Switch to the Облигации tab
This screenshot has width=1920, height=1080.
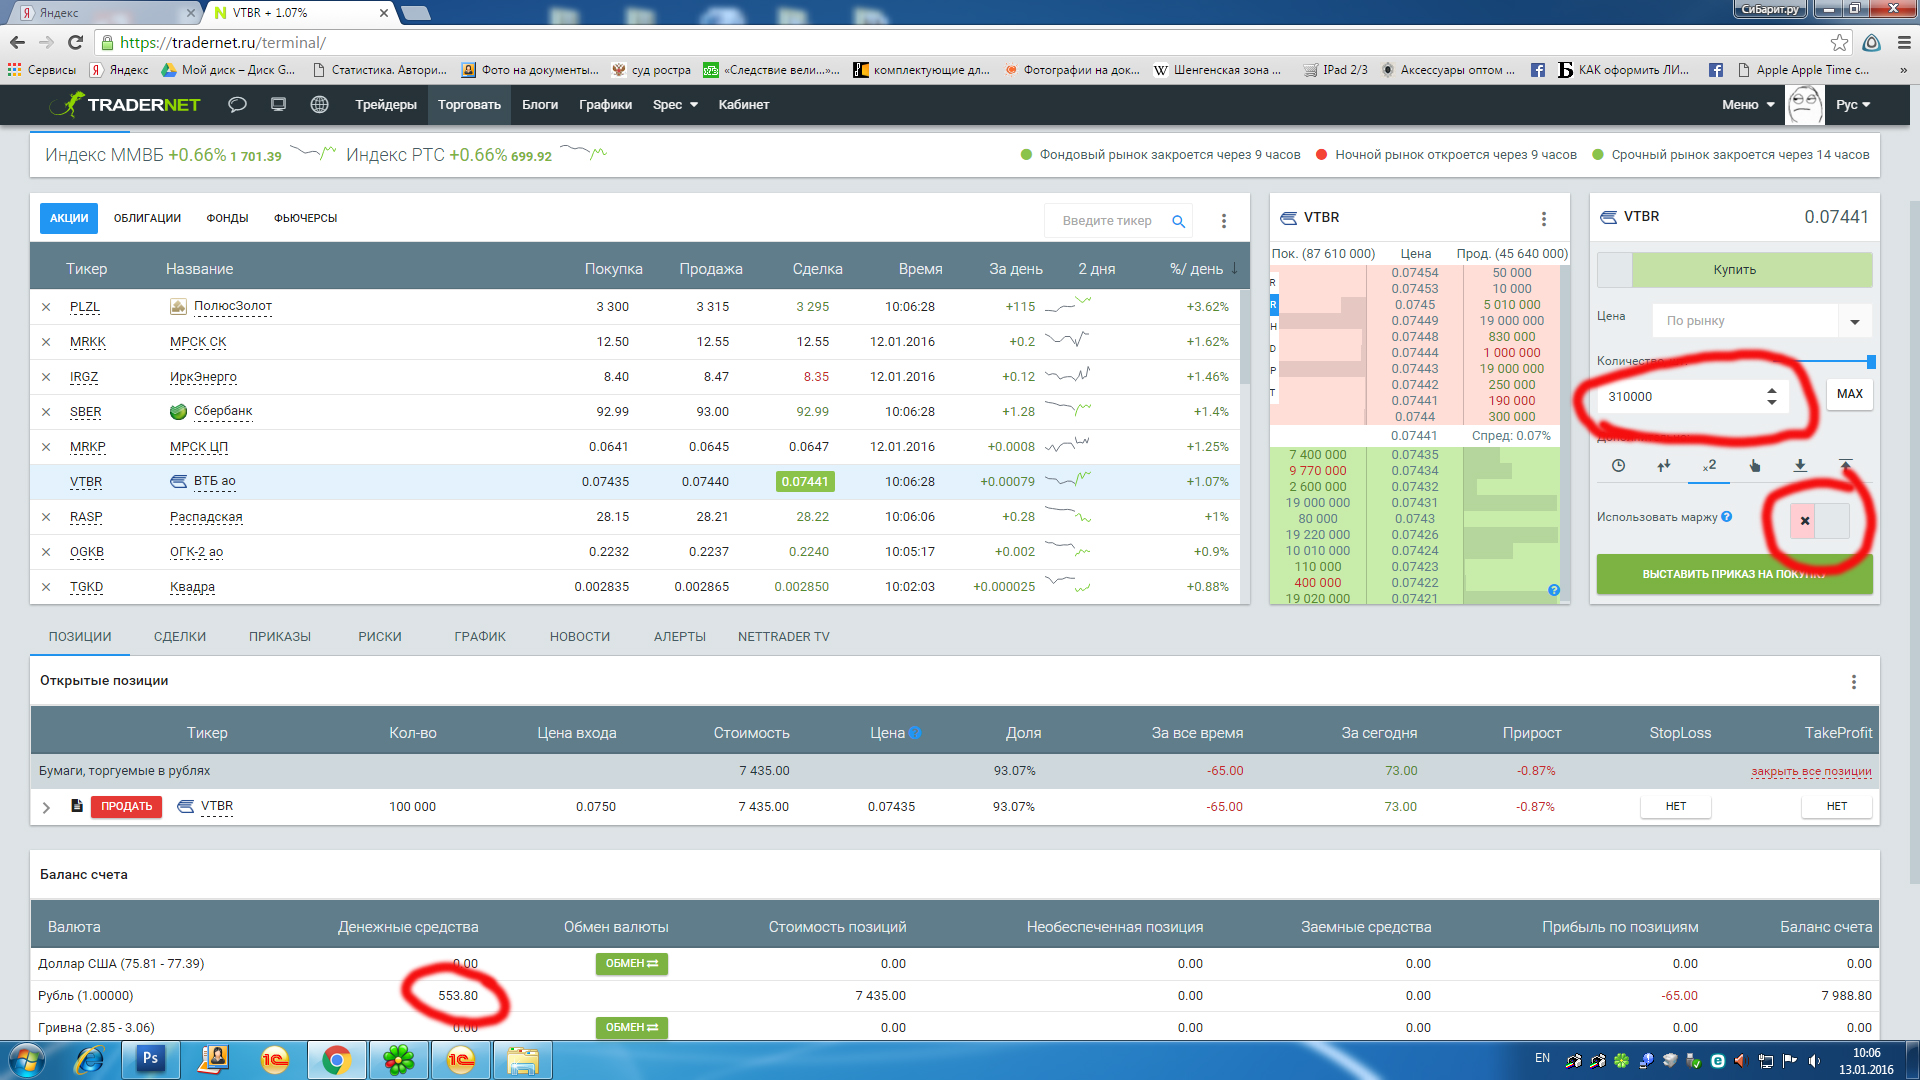(147, 218)
